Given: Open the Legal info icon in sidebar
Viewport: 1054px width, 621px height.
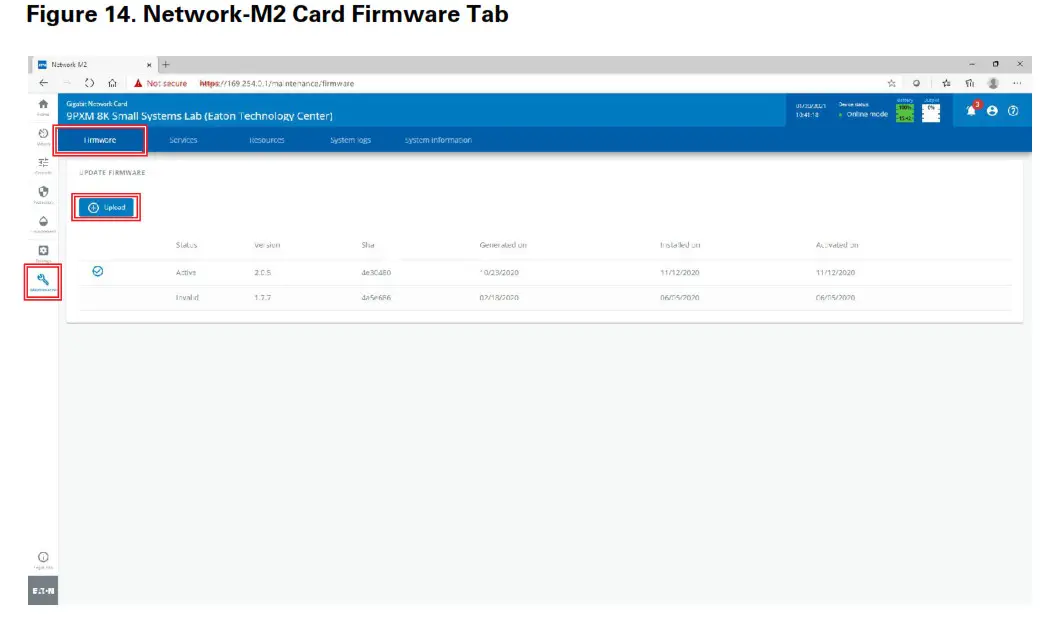Looking at the screenshot, I should pos(43,559).
